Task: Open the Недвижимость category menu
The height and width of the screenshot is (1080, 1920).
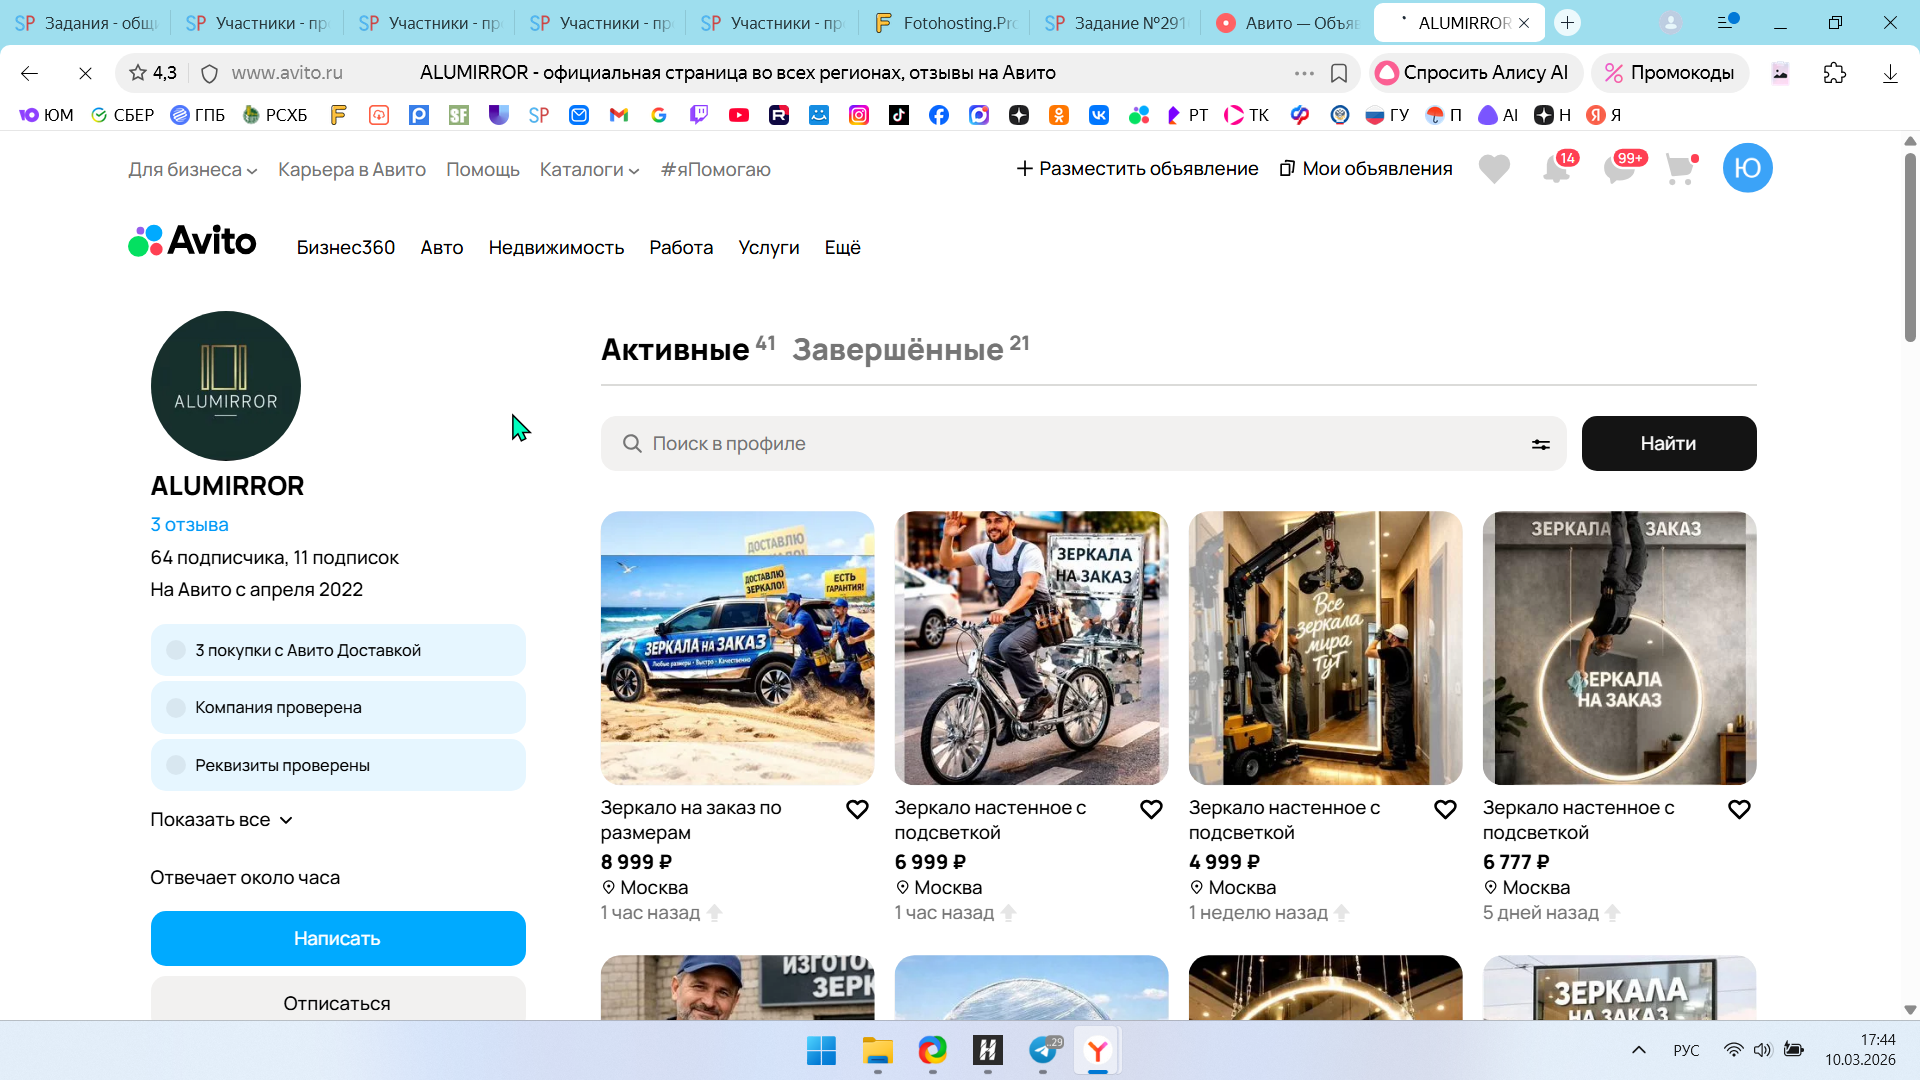Action: point(556,248)
